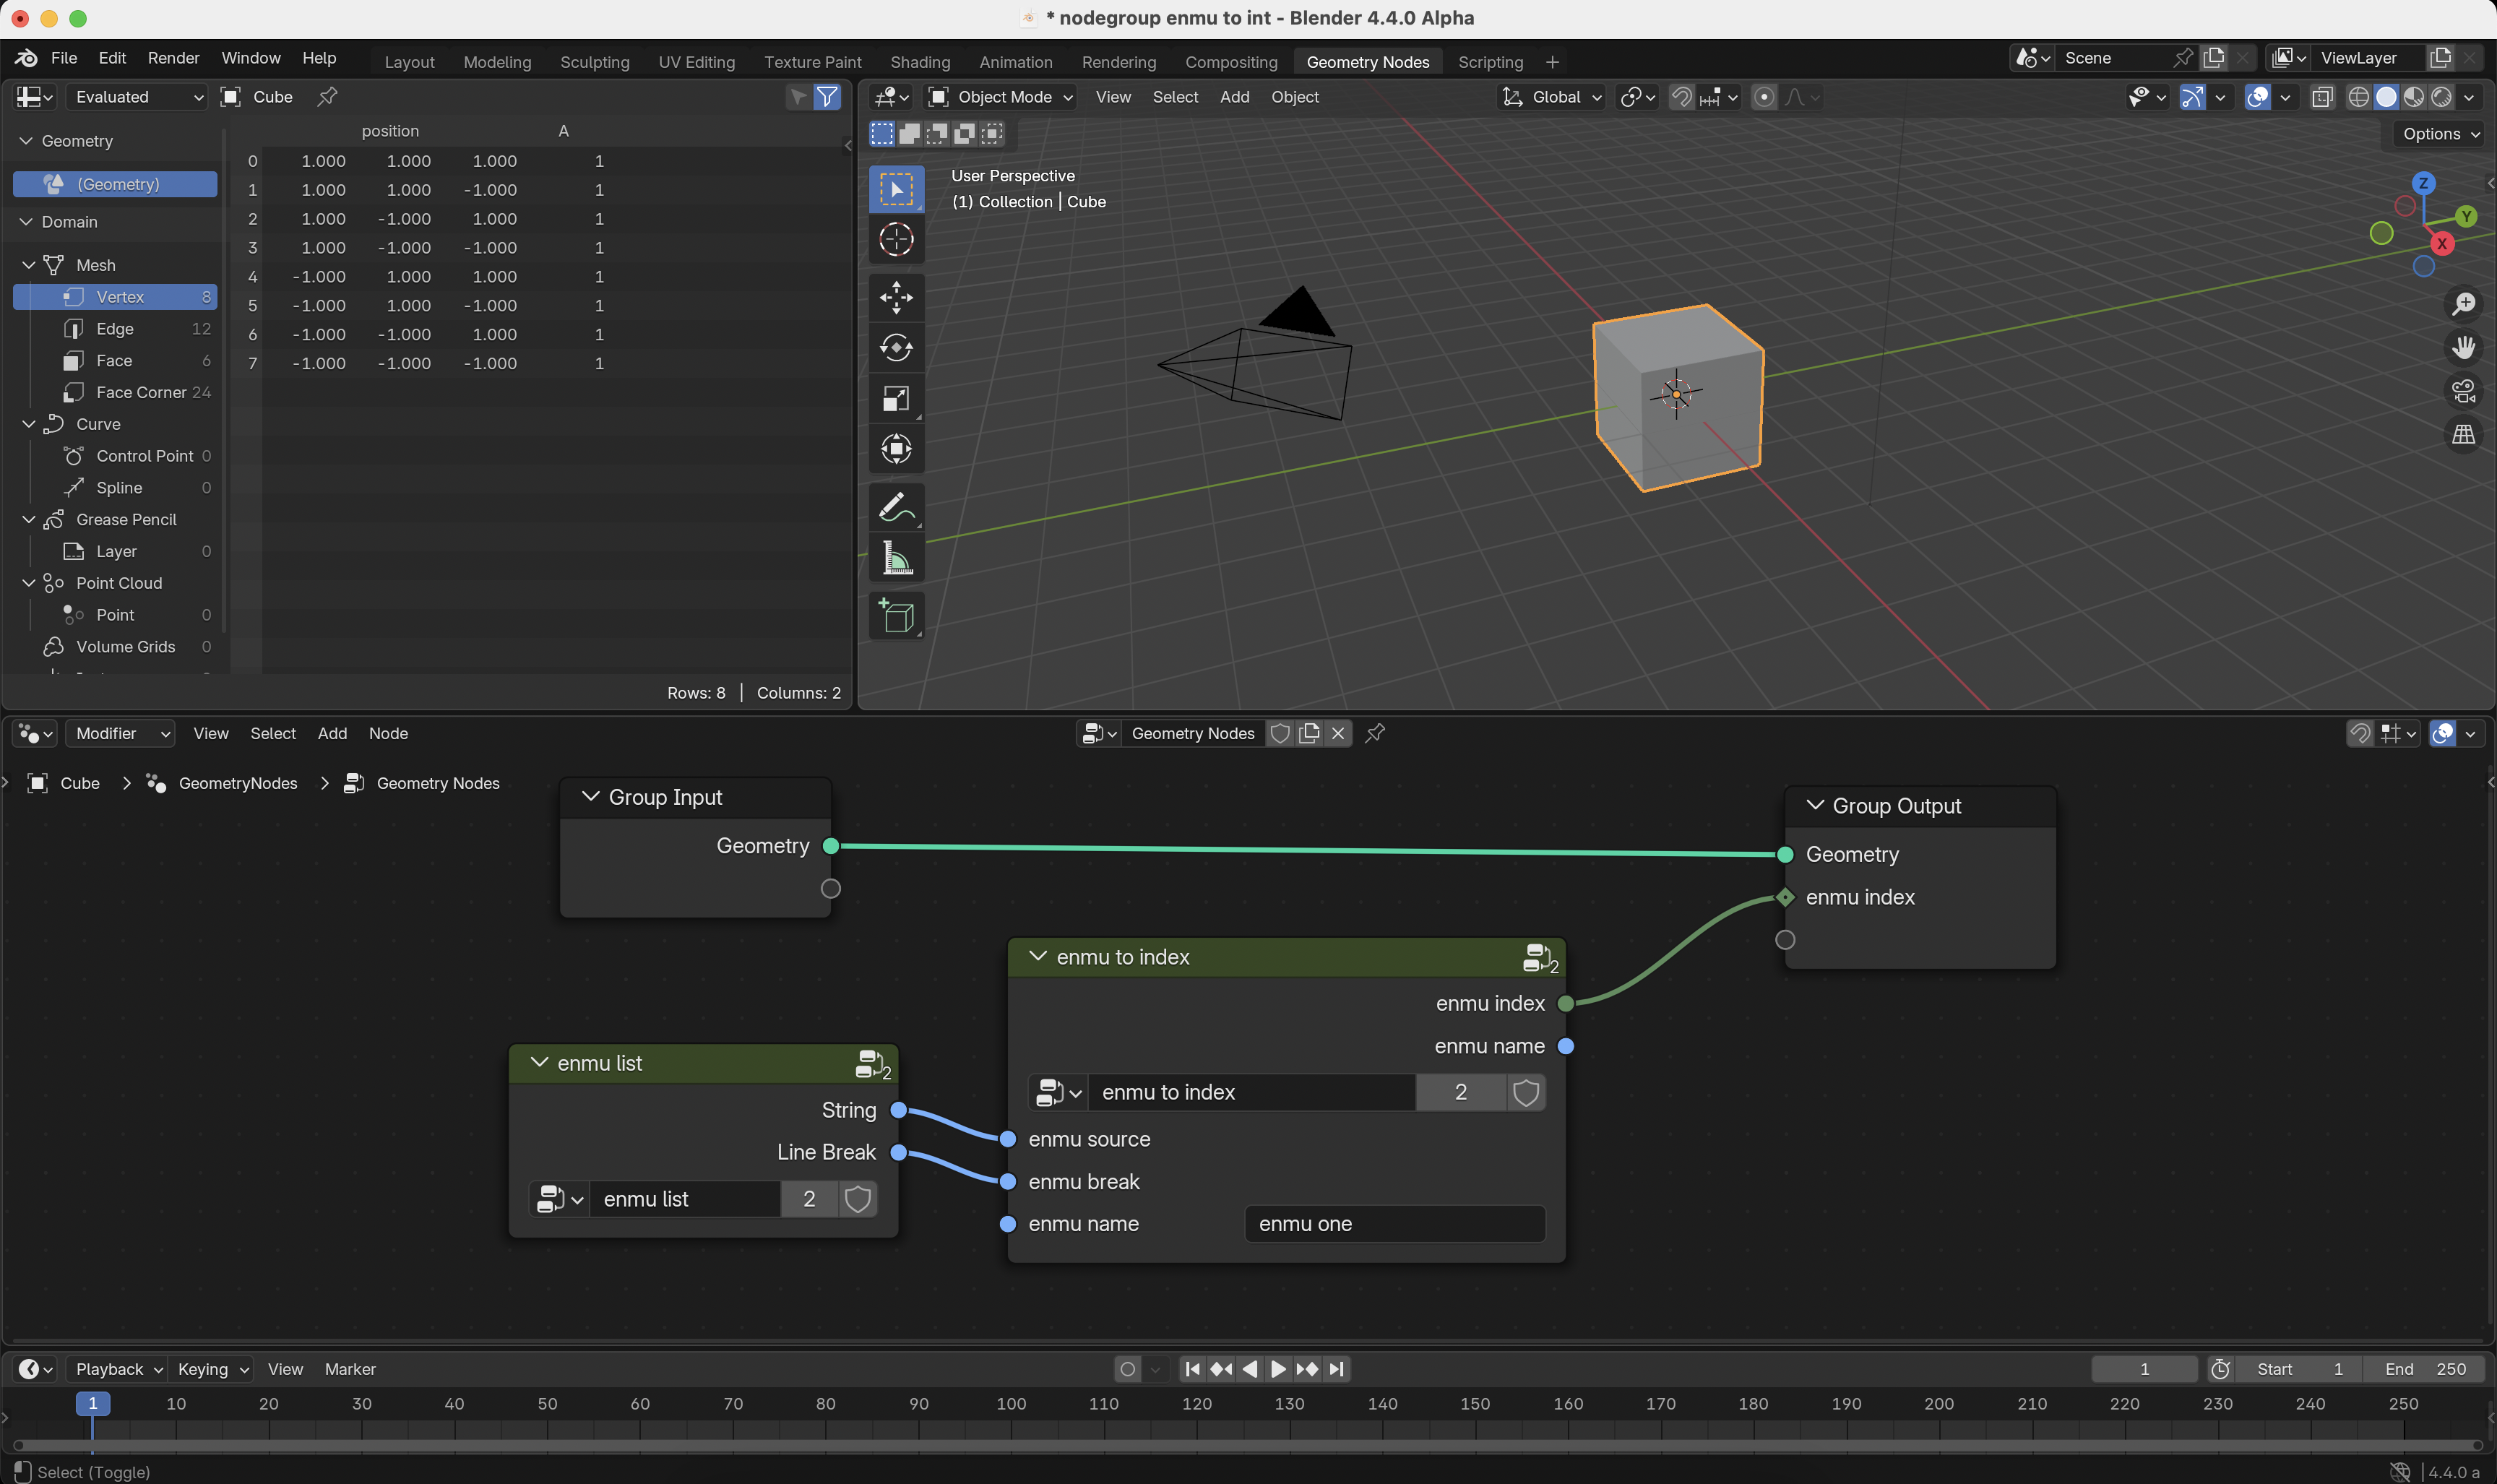Select the Move tool in viewport

896,297
